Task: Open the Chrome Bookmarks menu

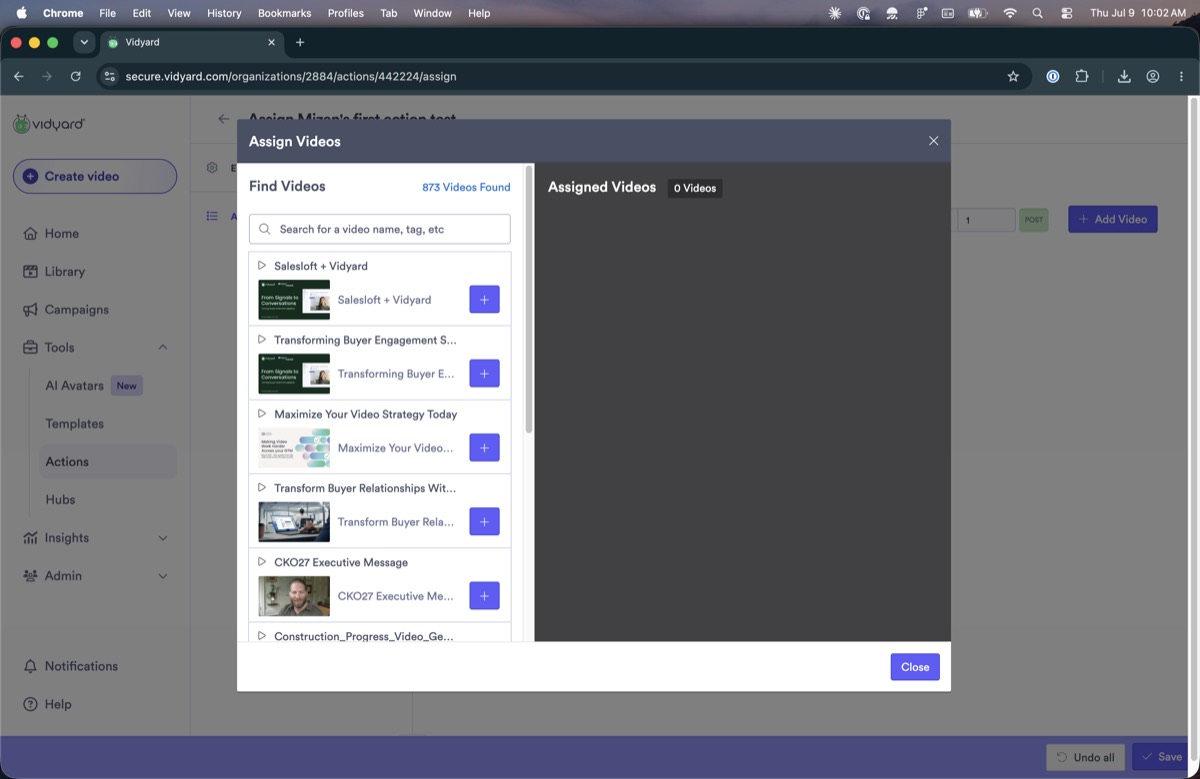Action: (x=285, y=13)
